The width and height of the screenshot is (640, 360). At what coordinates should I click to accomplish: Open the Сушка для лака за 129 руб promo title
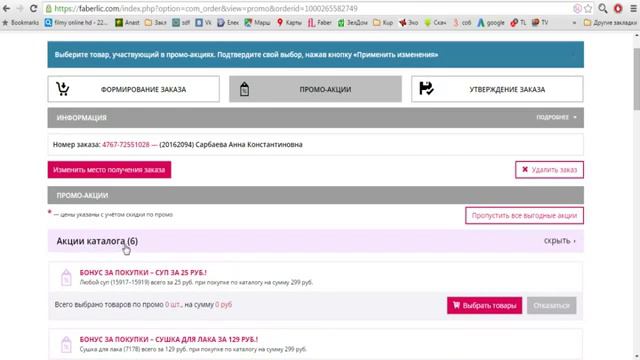pyautogui.click(x=169, y=339)
